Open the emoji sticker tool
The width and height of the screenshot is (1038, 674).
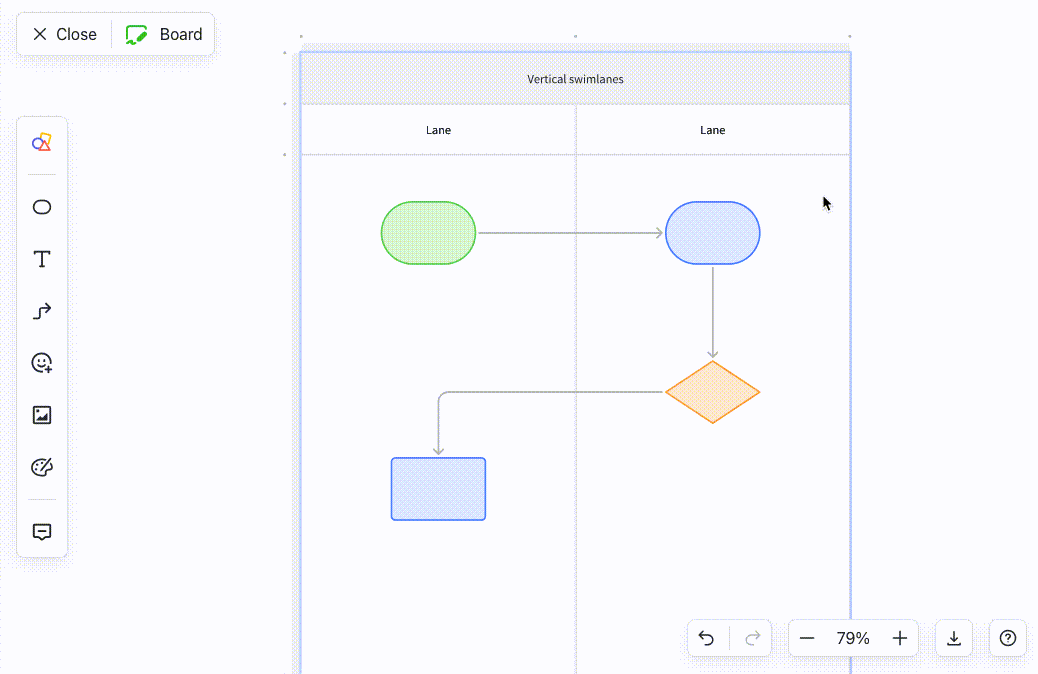click(x=41, y=363)
